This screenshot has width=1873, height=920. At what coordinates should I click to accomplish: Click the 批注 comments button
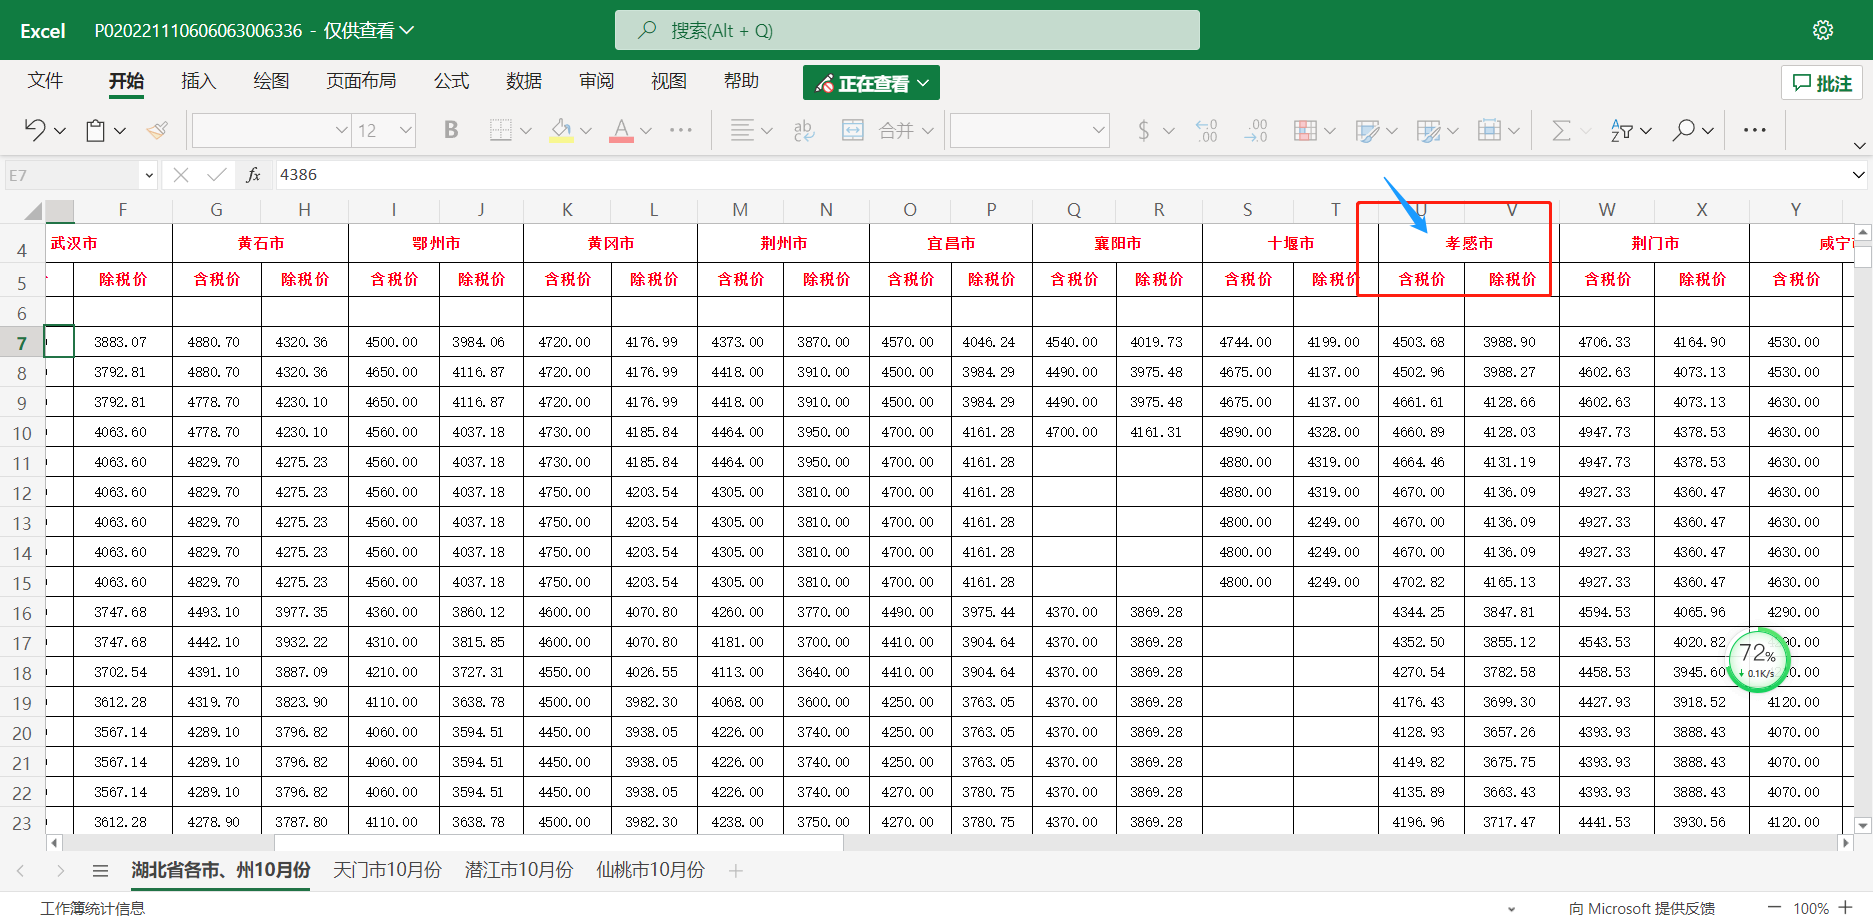(1822, 83)
